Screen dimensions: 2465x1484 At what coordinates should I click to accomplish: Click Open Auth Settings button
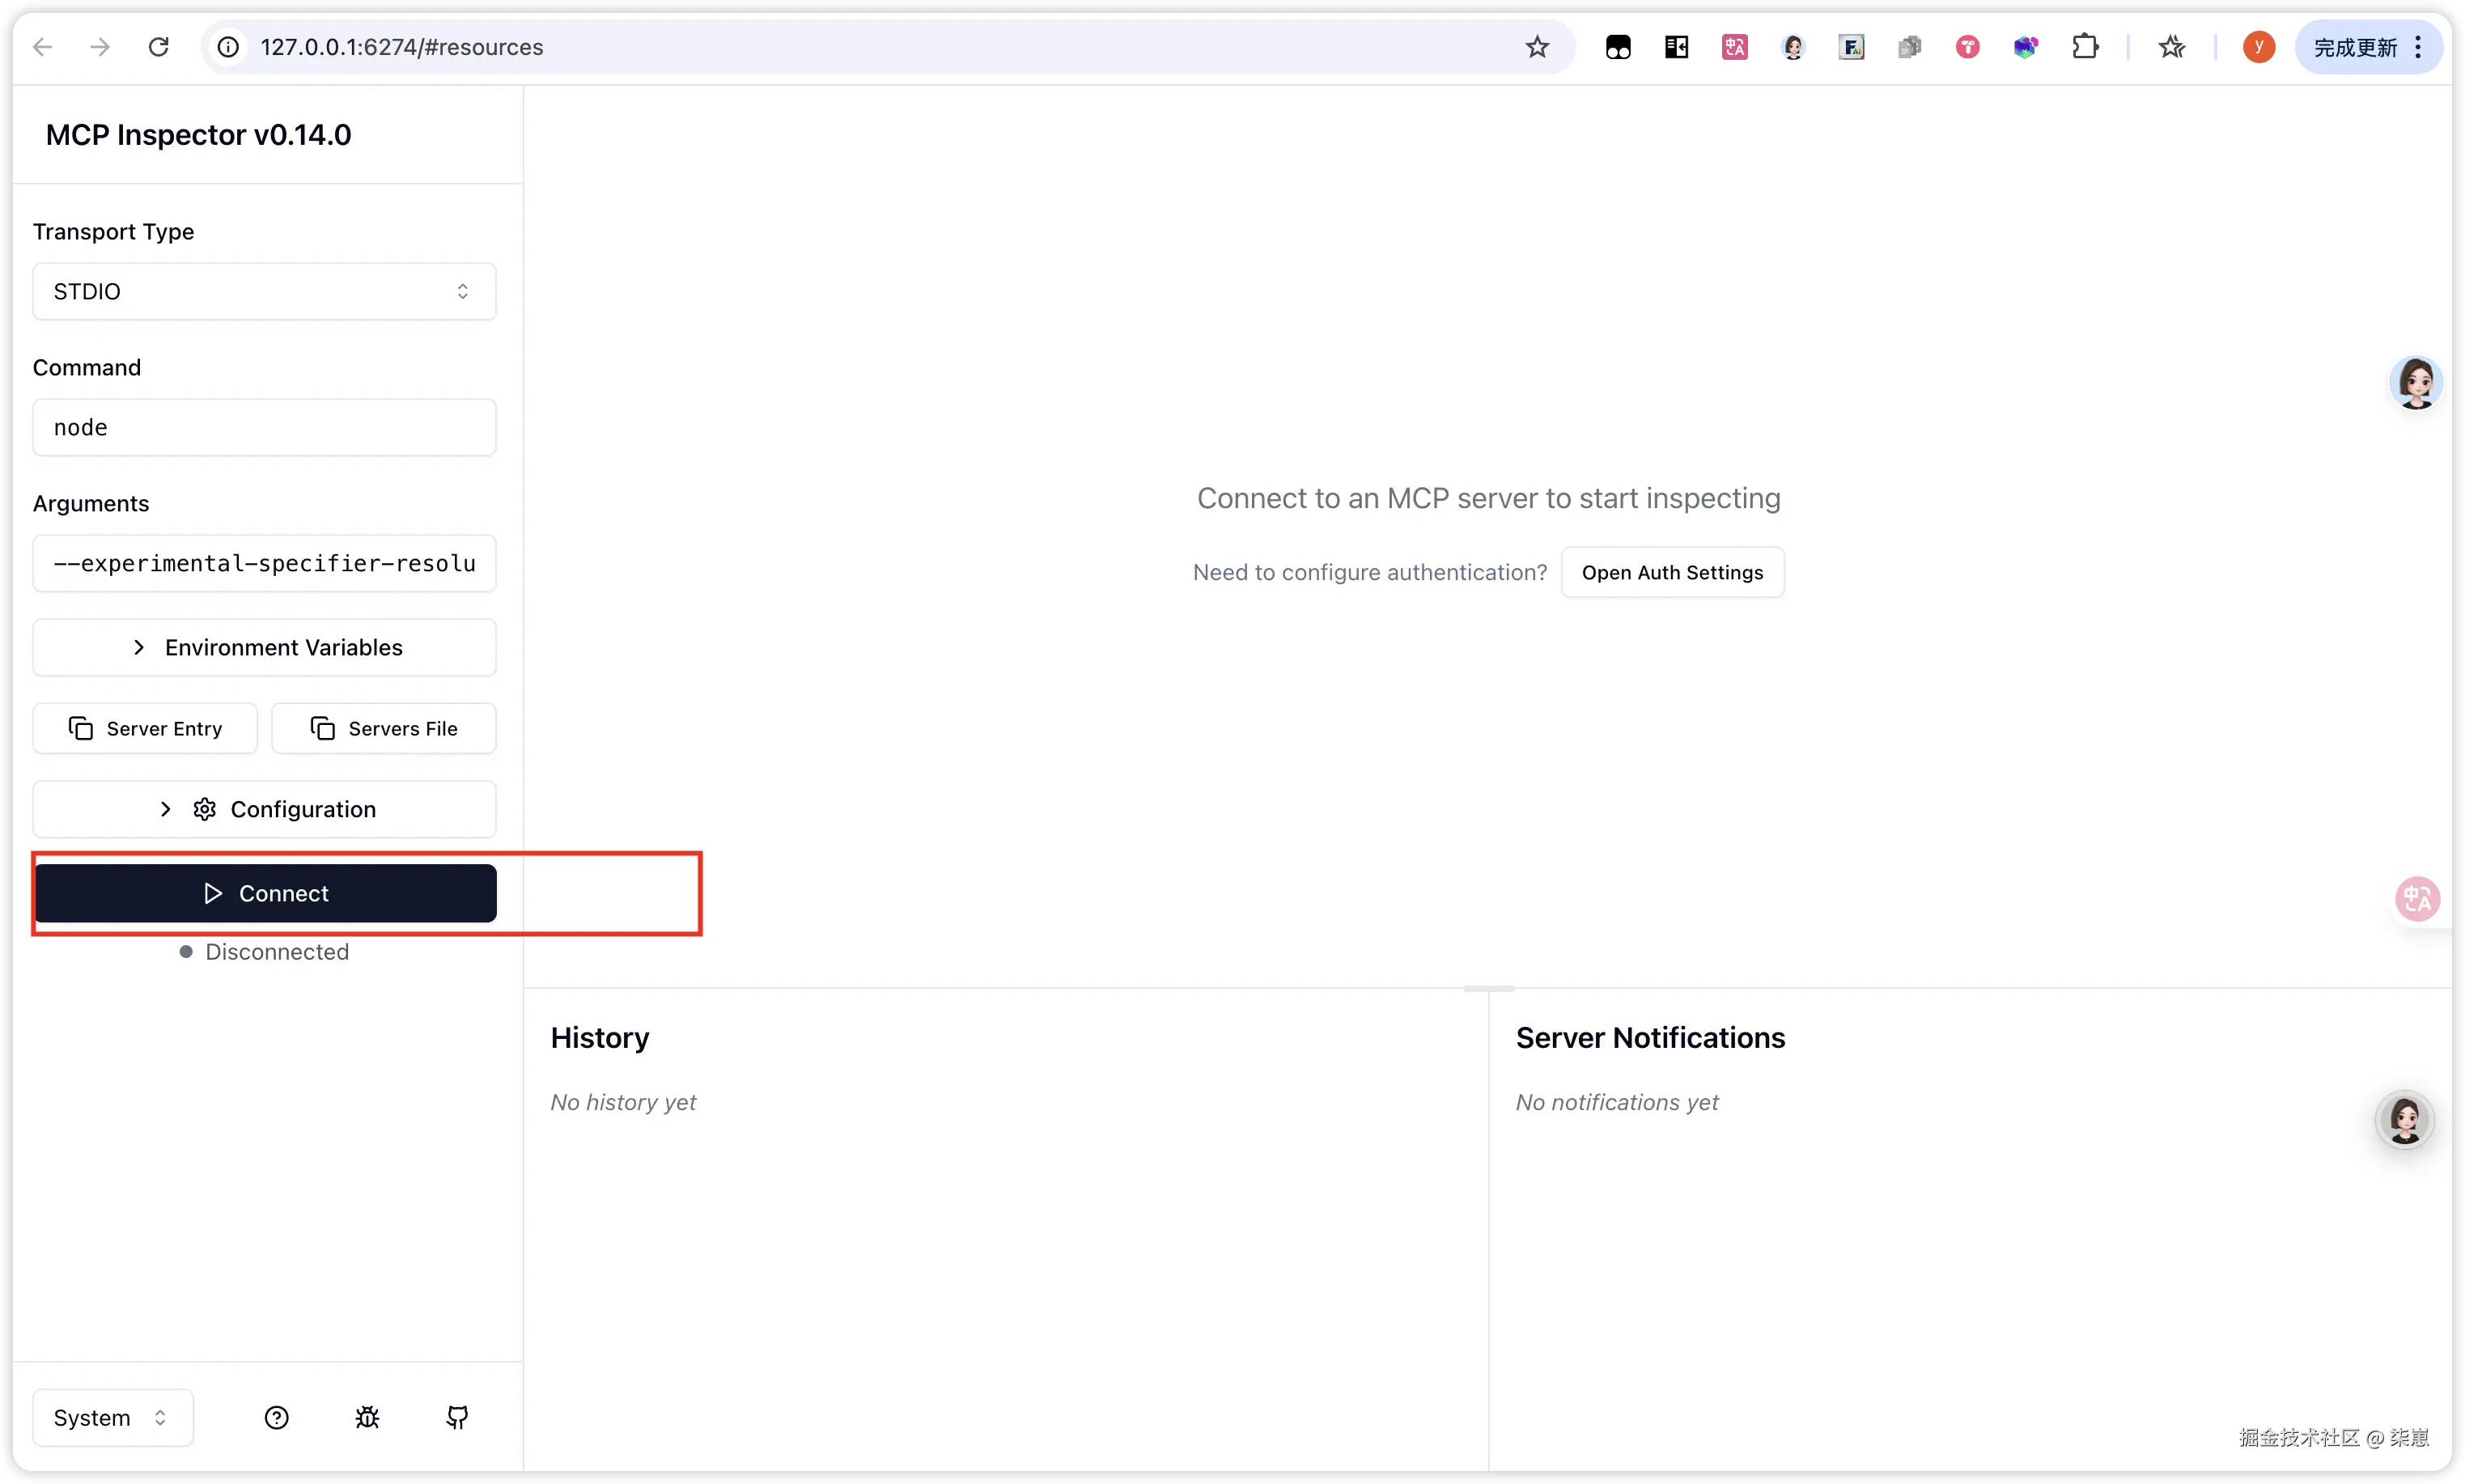coord(1672,572)
